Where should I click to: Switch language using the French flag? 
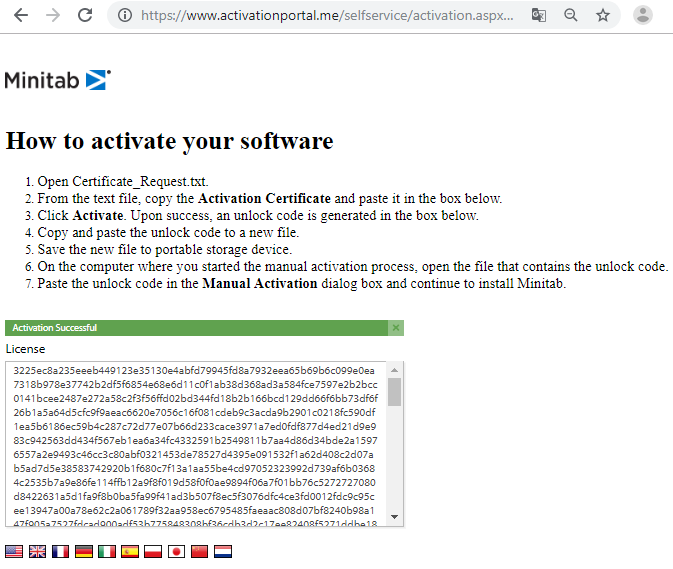pos(60,551)
